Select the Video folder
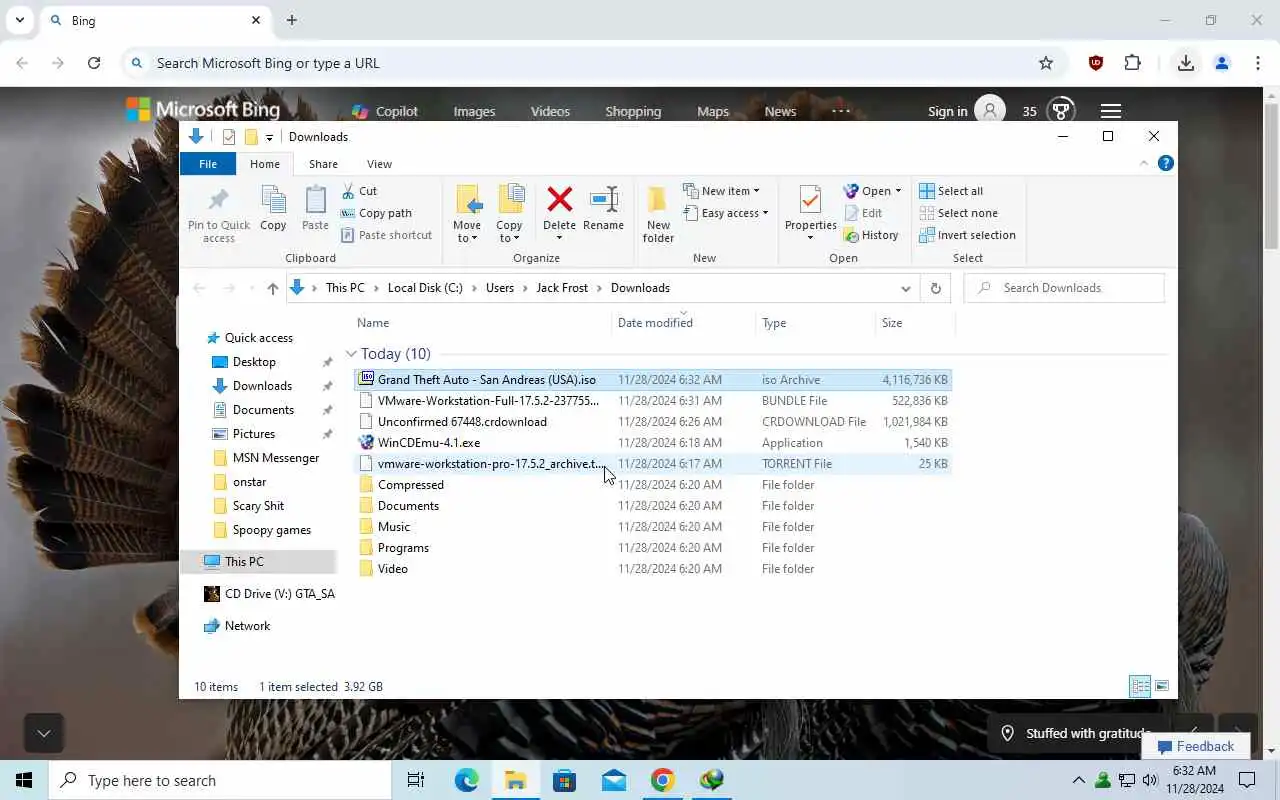The width and height of the screenshot is (1280, 800). click(652, 569)
